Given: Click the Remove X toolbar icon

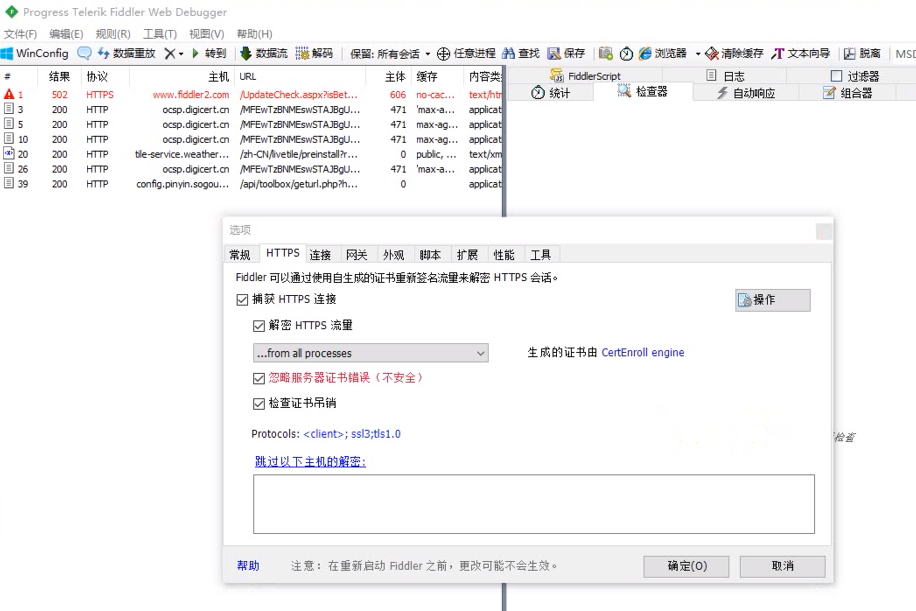Looking at the screenshot, I should (x=169, y=54).
